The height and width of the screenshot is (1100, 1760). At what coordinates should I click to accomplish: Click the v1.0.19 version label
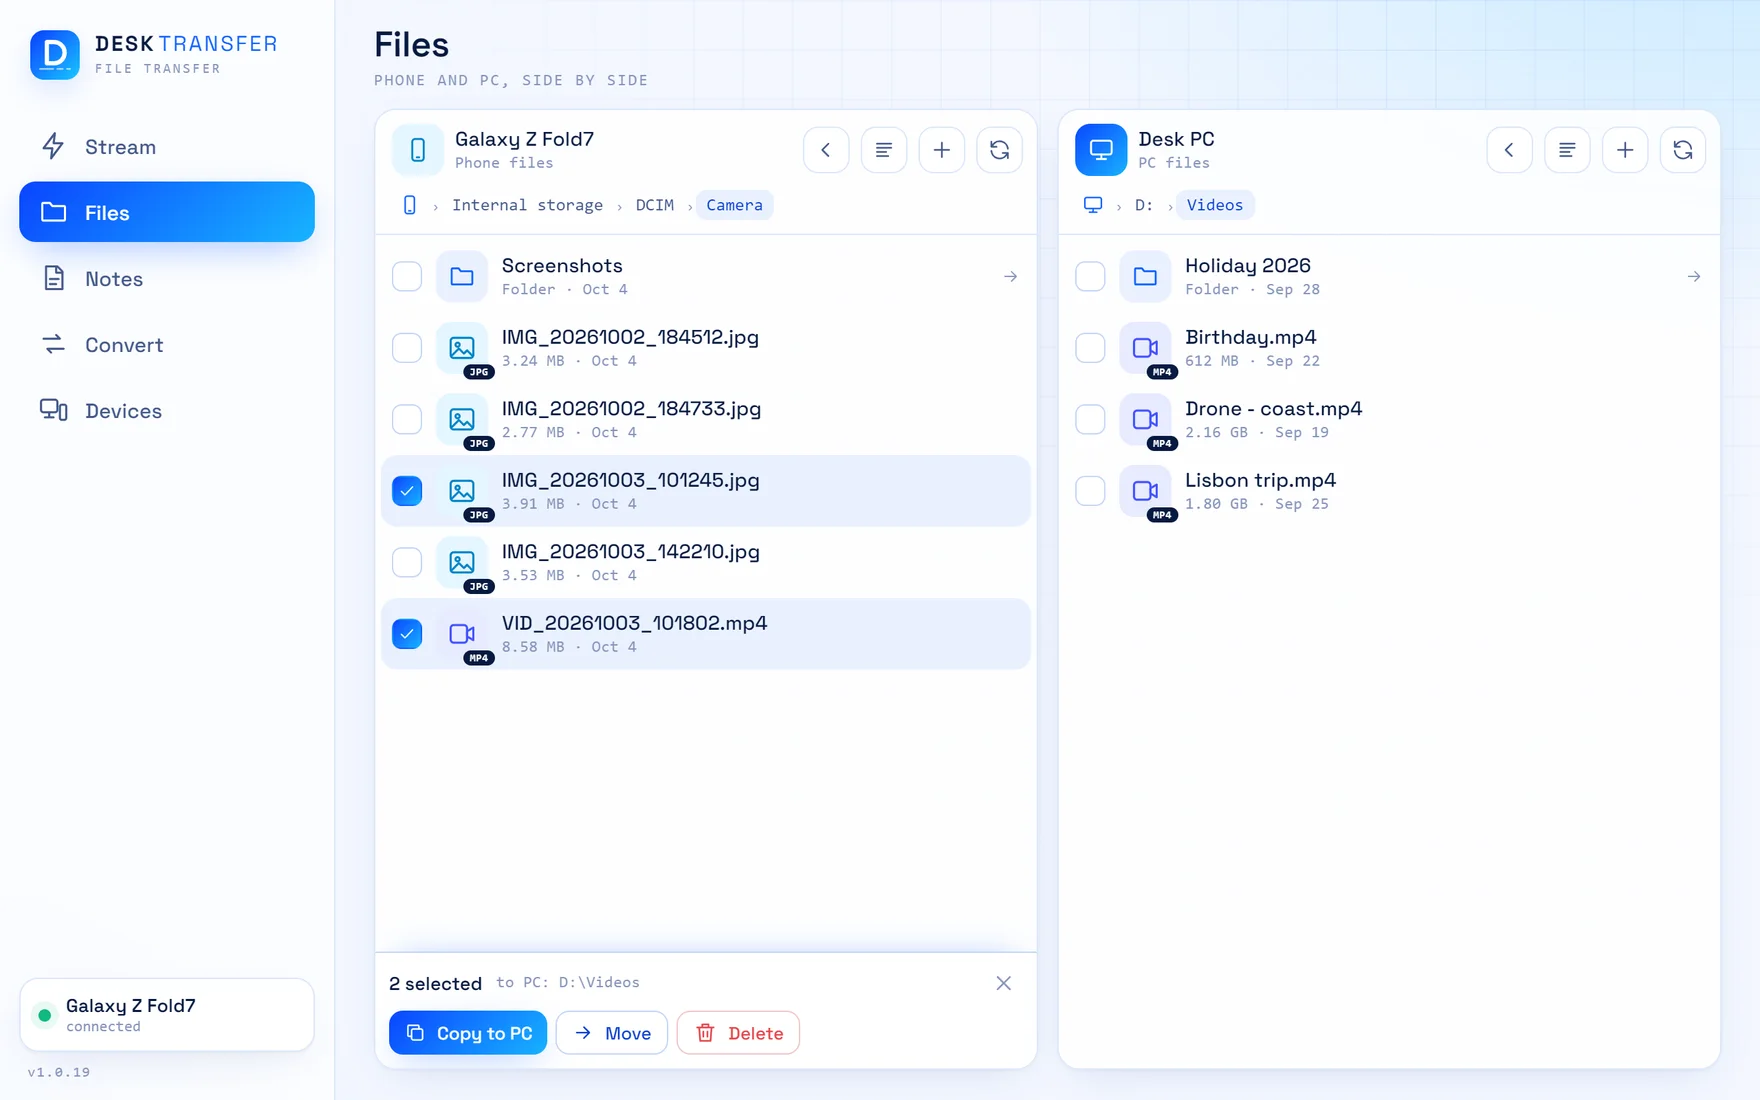click(59, 1072)
